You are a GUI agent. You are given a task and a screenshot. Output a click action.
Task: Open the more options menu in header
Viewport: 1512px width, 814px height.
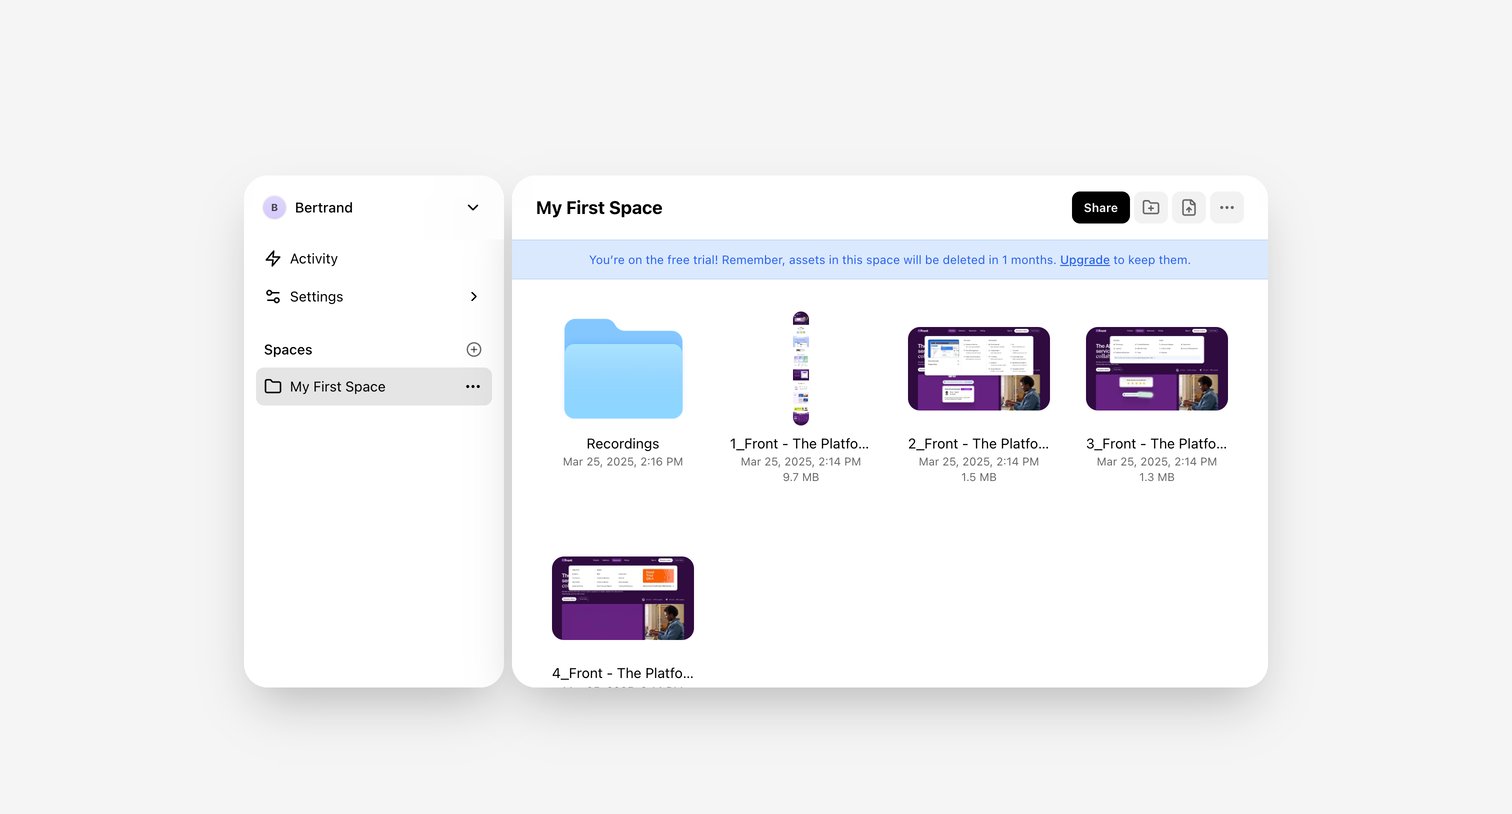point(1227,208)
